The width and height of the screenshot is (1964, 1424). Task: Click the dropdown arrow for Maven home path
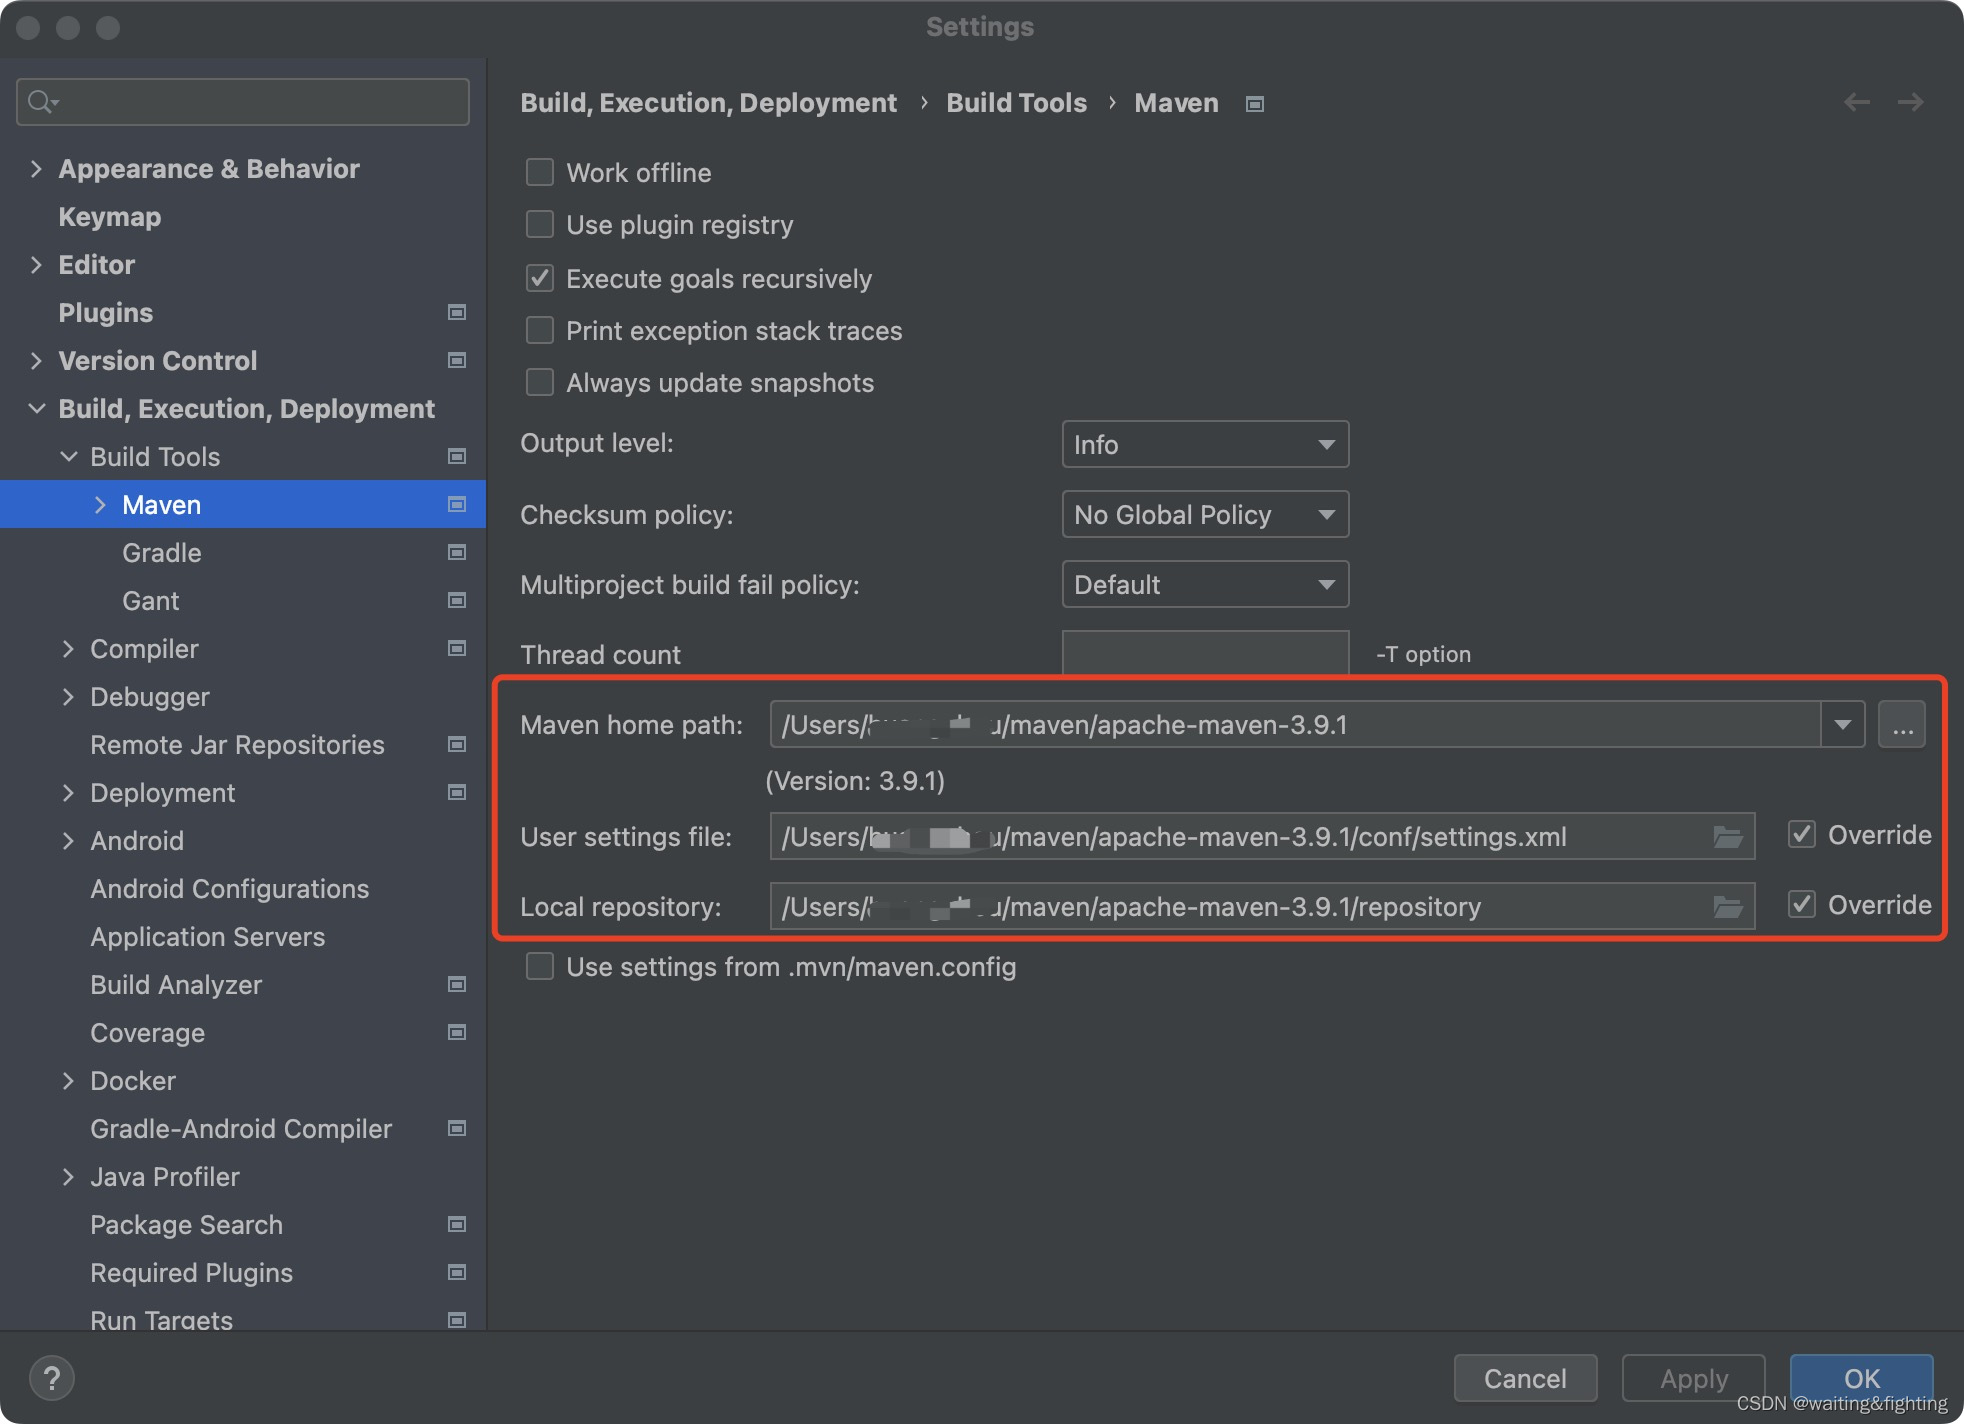(1844, 724)
